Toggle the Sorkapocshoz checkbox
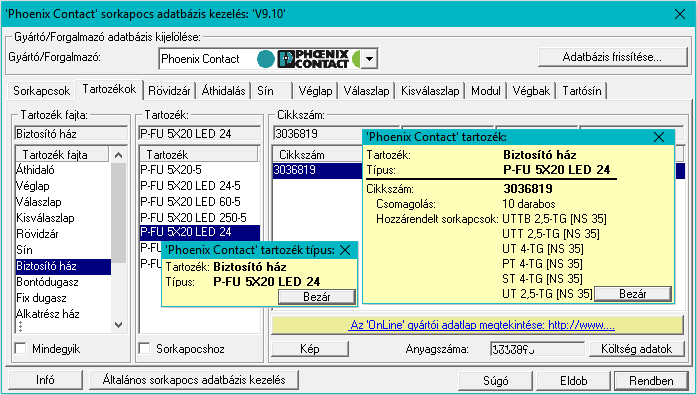The image size is (697, 395). [144, 348]
